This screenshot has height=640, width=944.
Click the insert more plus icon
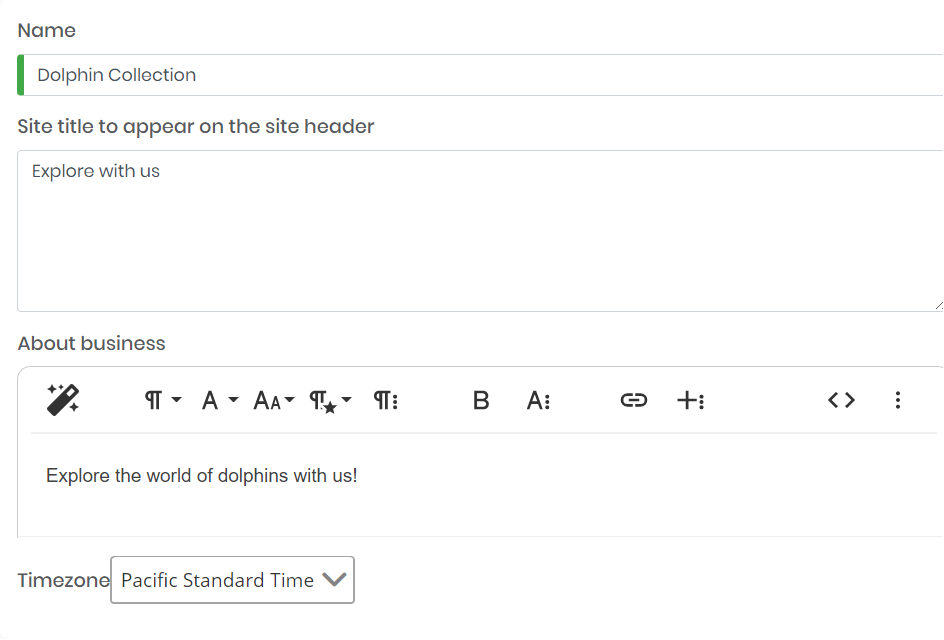coord(691,400)
